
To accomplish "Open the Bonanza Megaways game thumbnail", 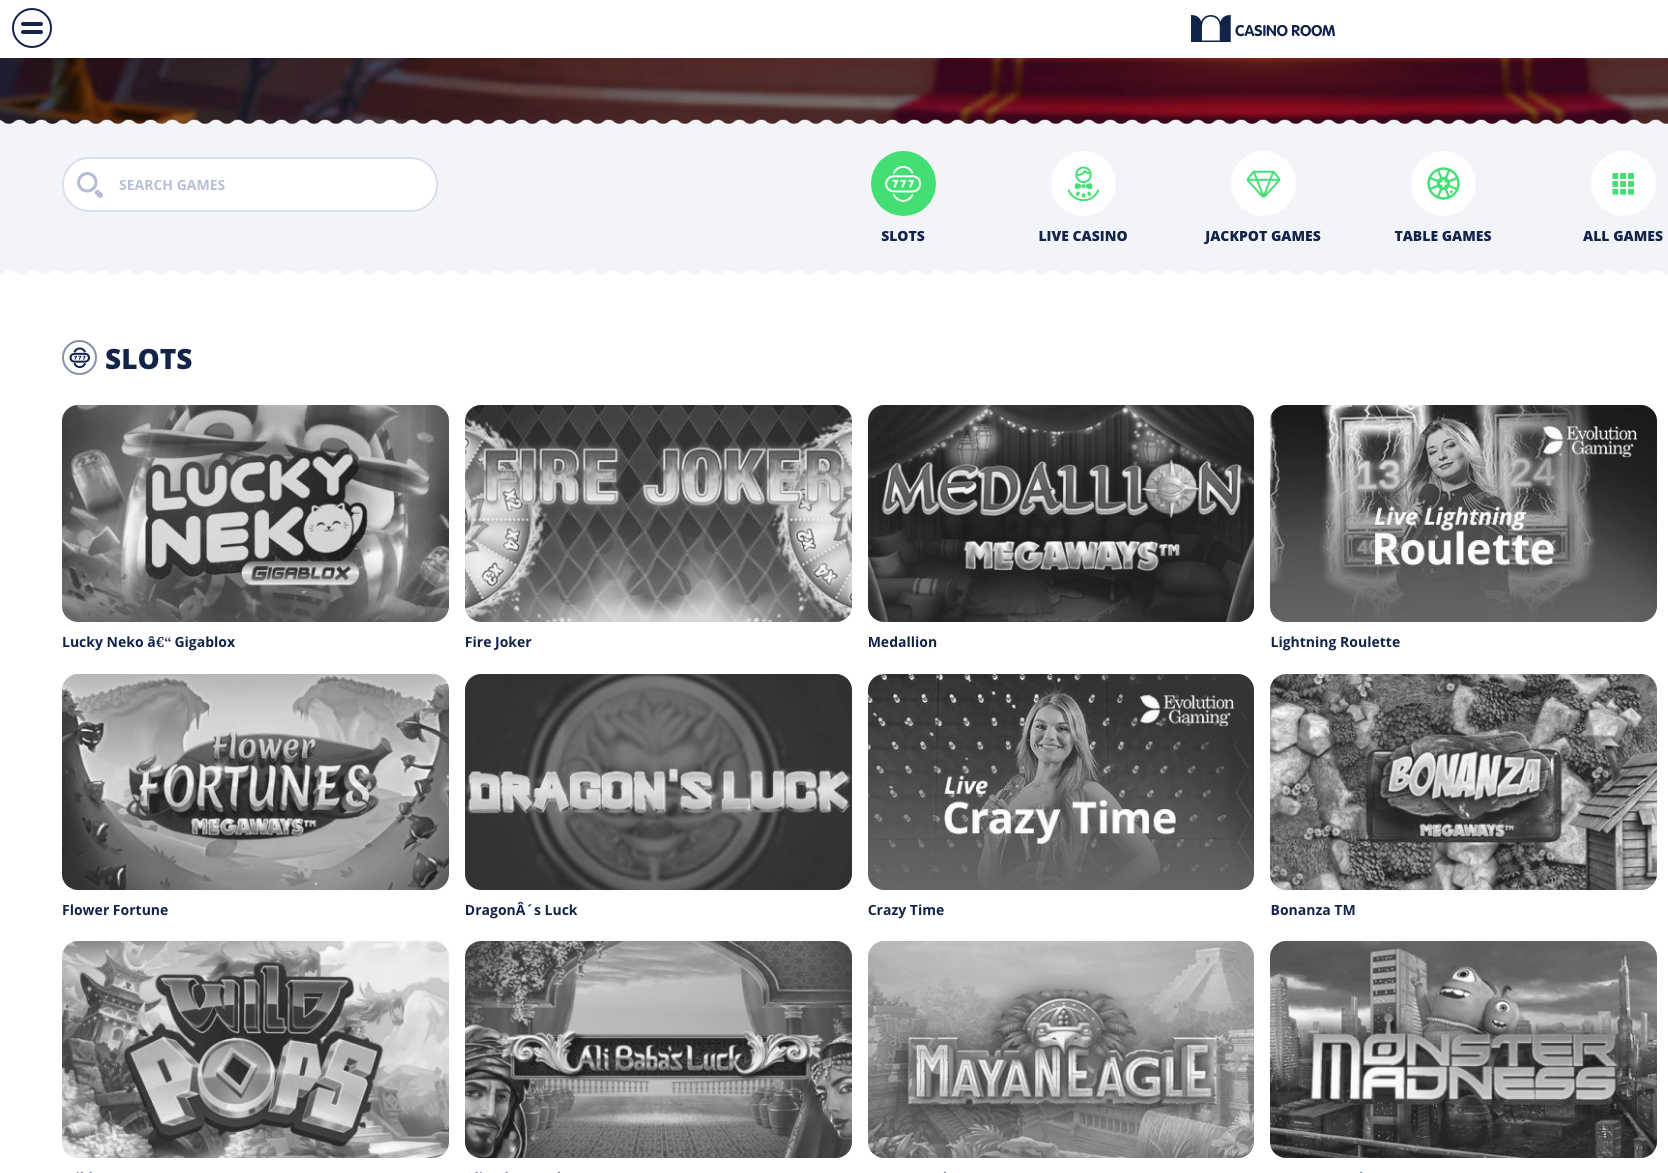I will click(x=1463, y=782).
